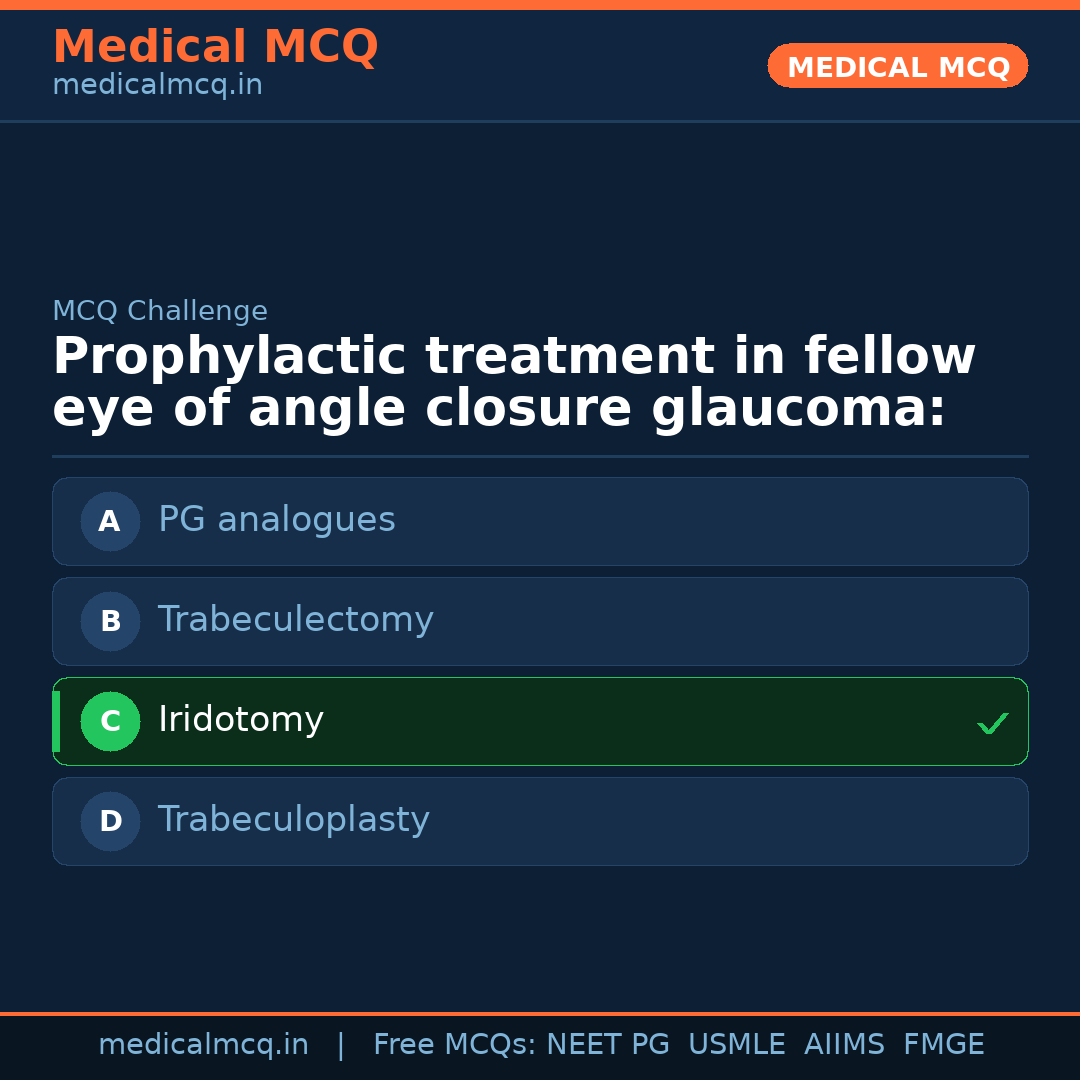Choose the Trabeculoplasty answer
The image size is (1080, 1080).
(x=293, y=820)
